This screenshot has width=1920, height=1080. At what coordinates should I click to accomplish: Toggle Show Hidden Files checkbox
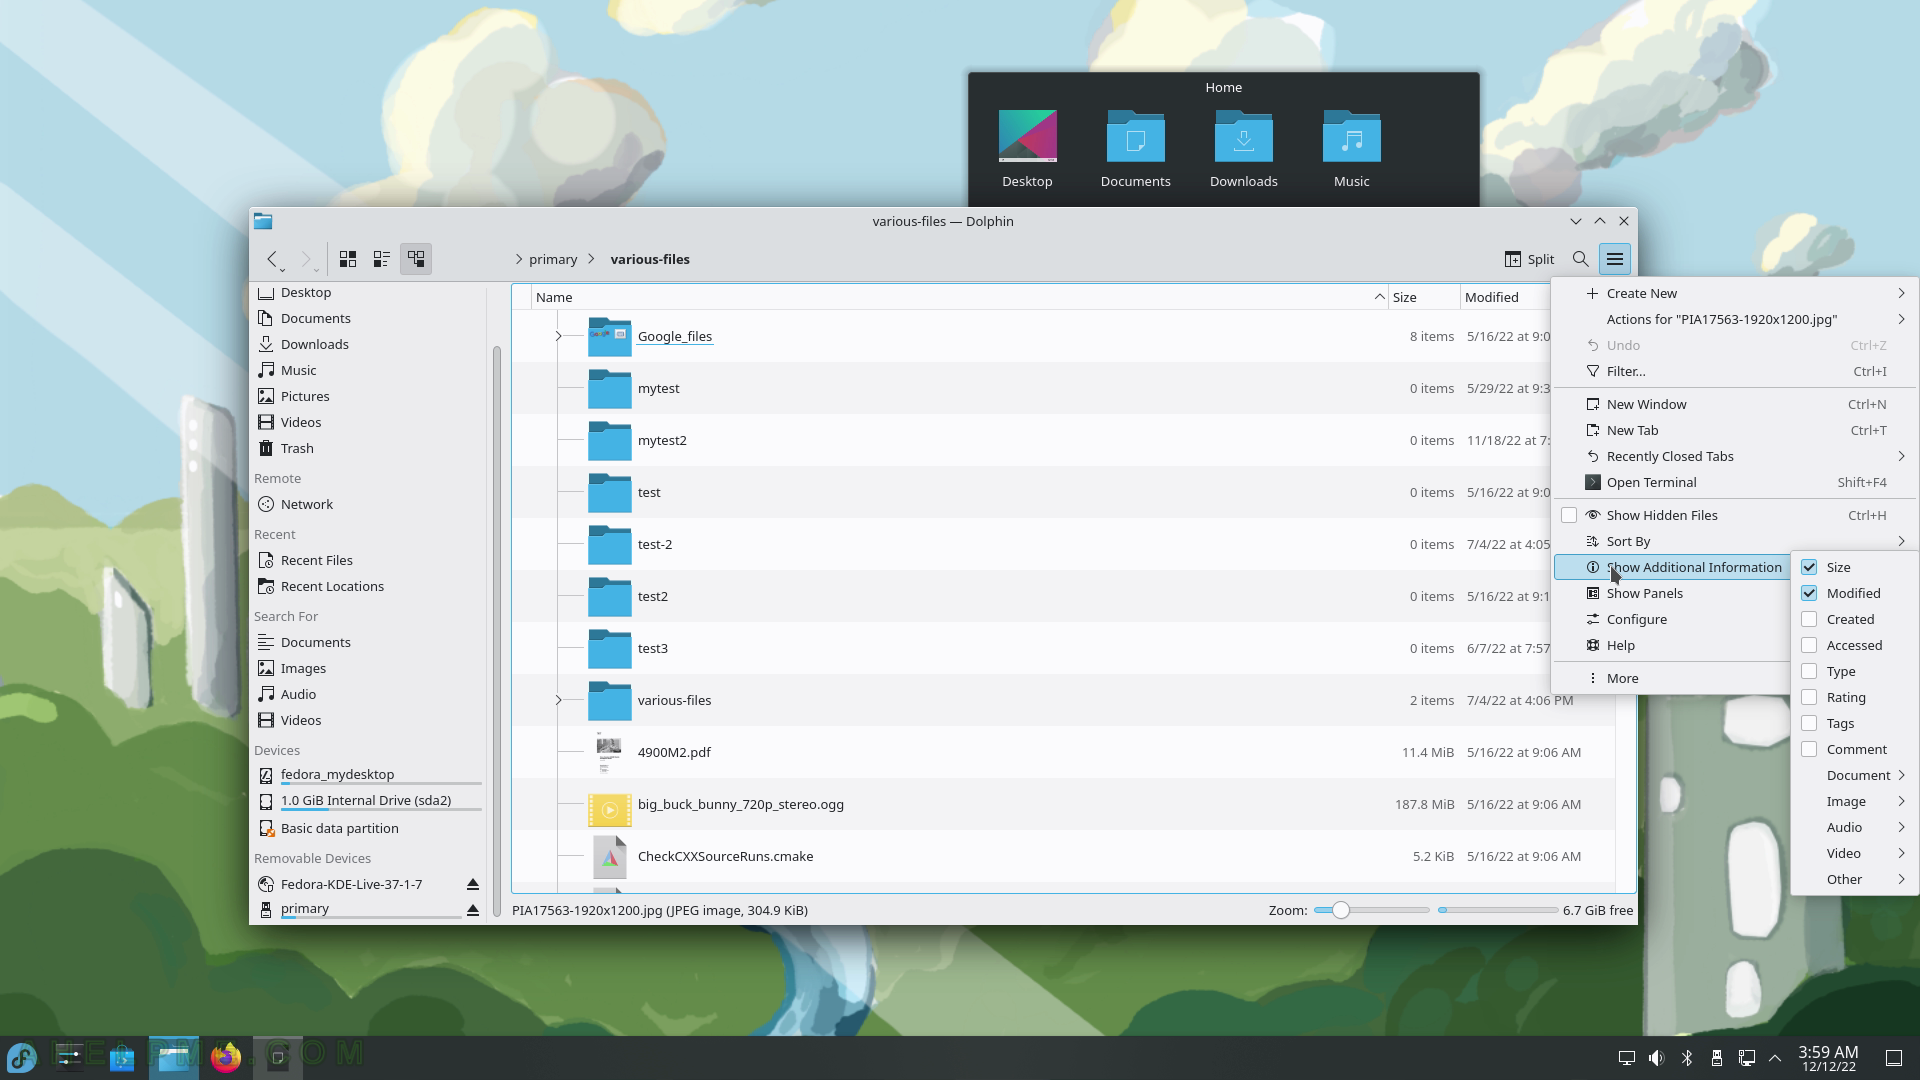(x=1569, y=515)
